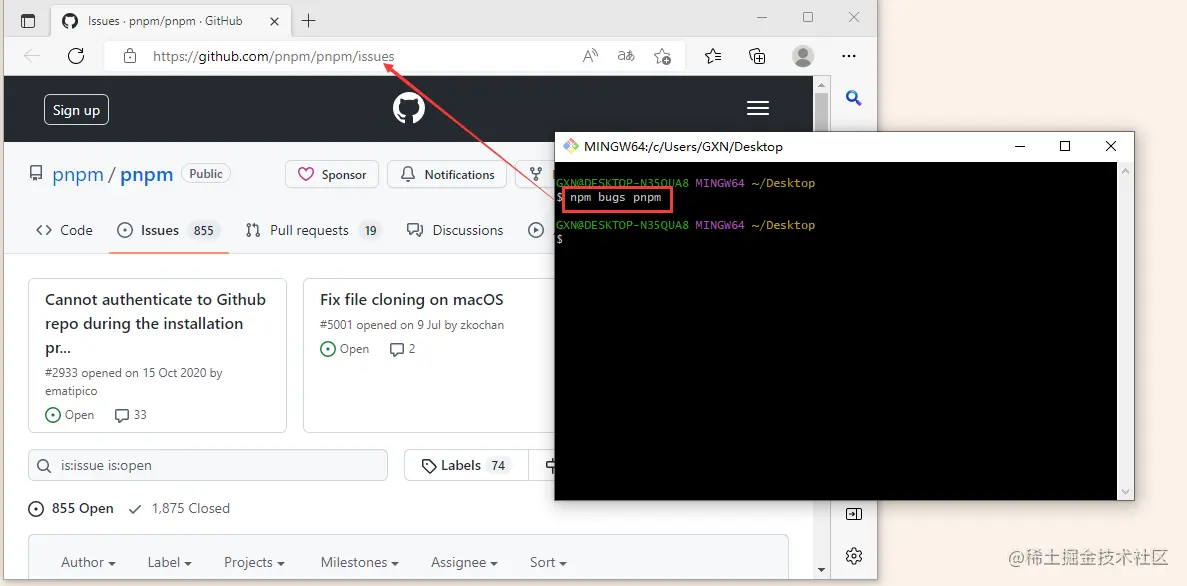Open the GitHub hamburger menu

(x=758, y=108)
